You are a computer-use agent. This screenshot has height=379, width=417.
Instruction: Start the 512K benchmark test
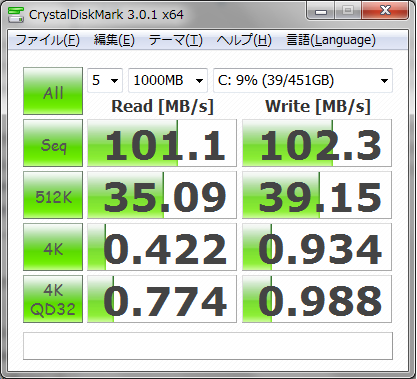pyautogui.click(x=53, y=195)
